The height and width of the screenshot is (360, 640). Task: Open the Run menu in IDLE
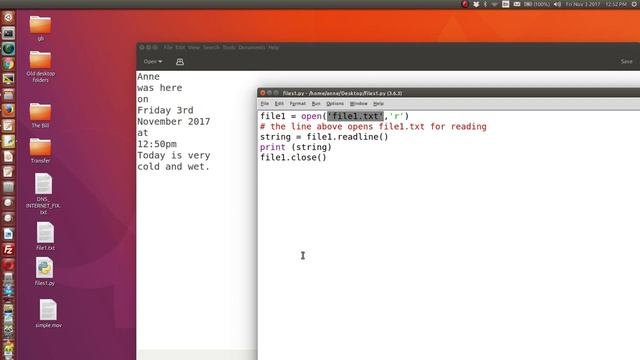pyautogui.click(x=316, y=104)
